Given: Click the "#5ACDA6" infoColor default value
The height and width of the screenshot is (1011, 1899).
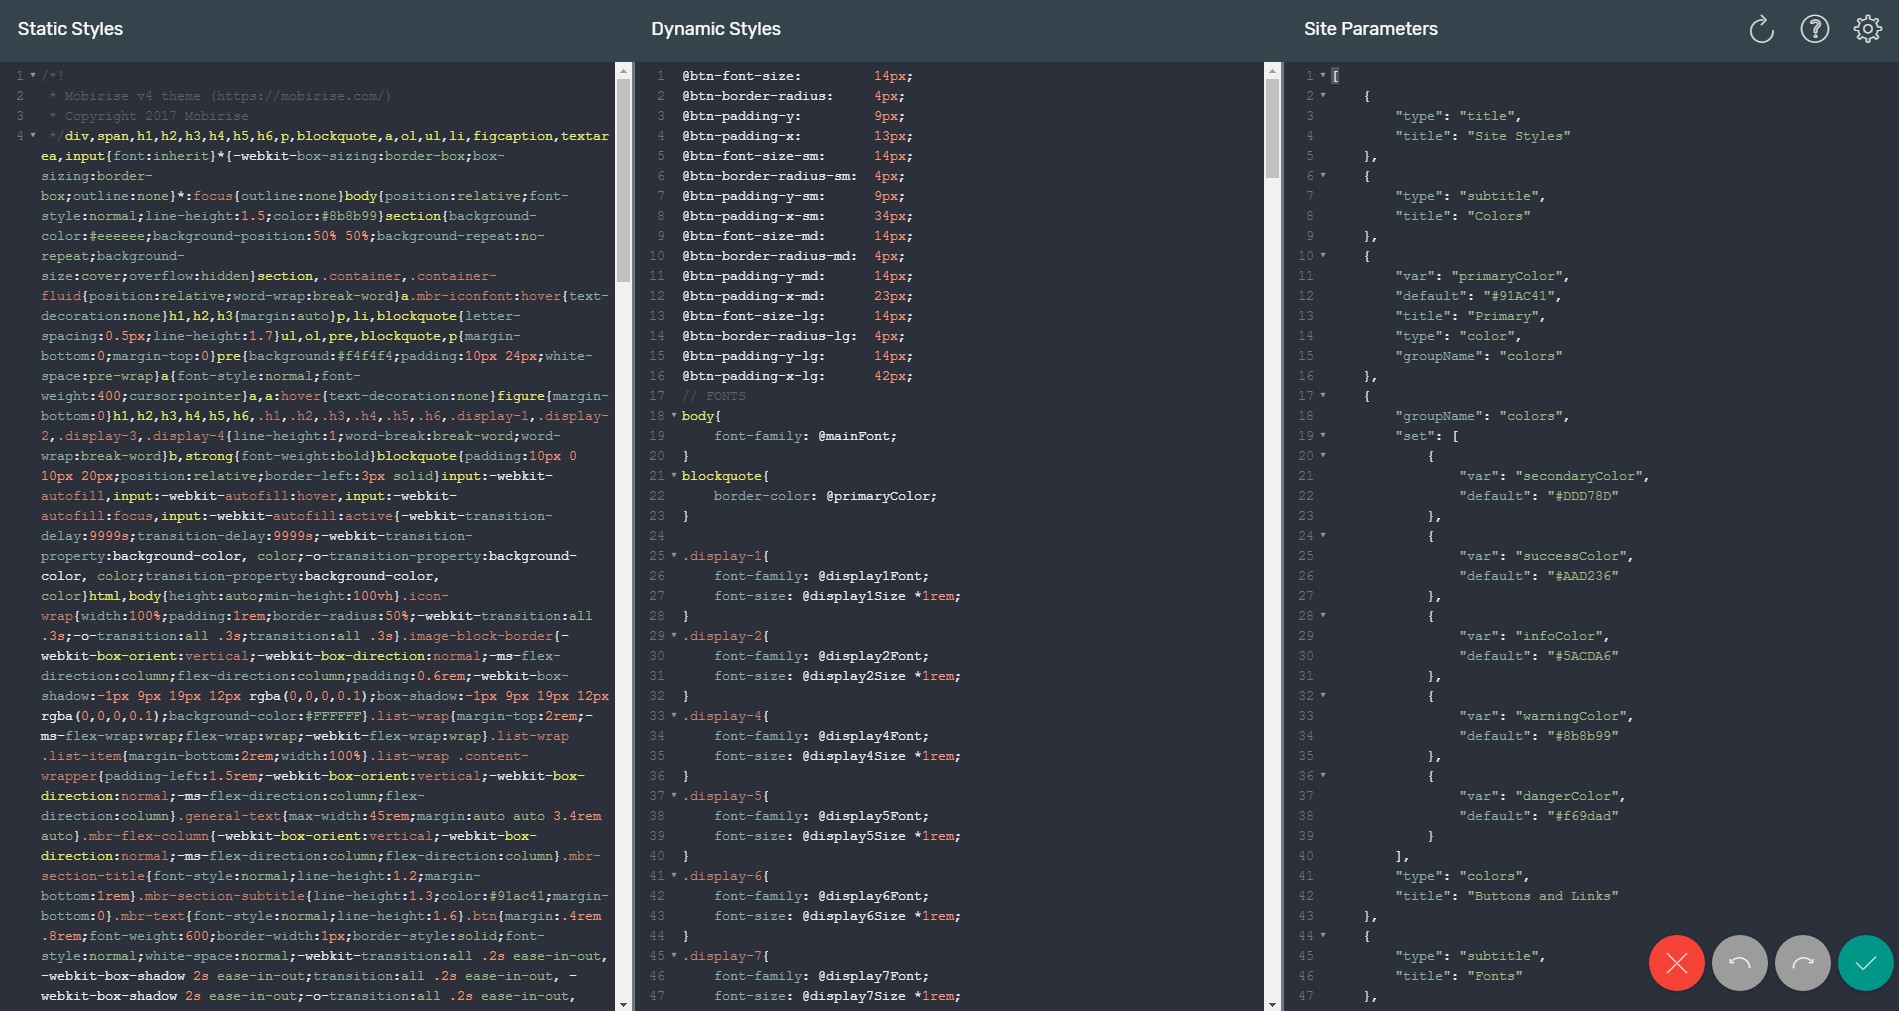Looking at the screenshot, I should 1583,656.
